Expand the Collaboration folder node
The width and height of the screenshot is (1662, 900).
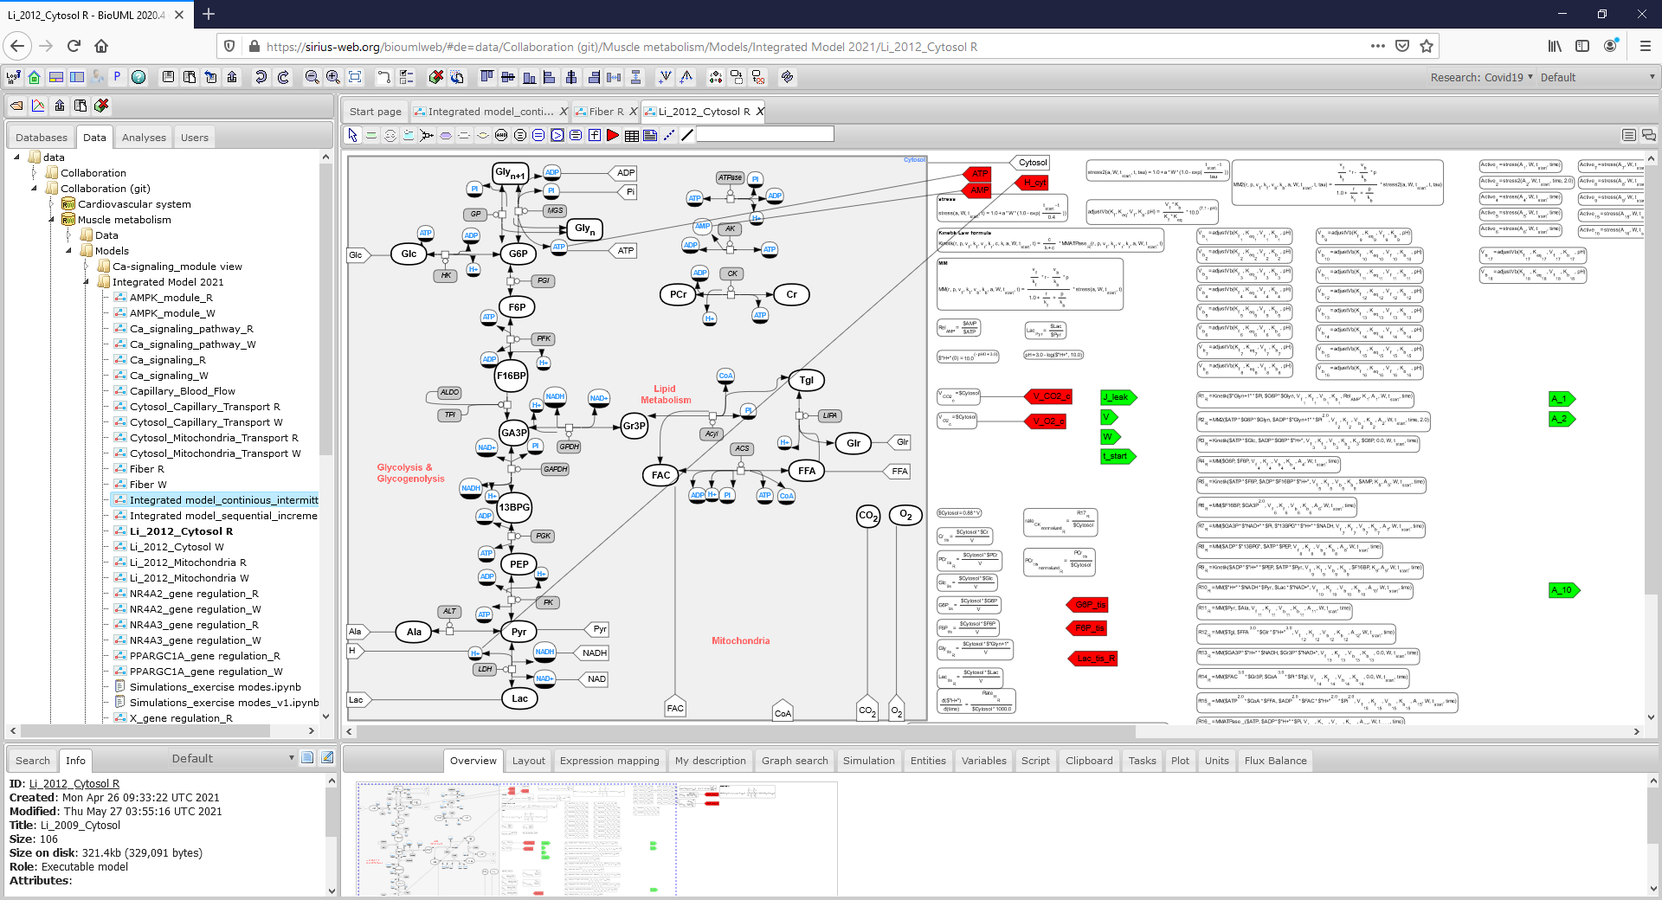34,173
